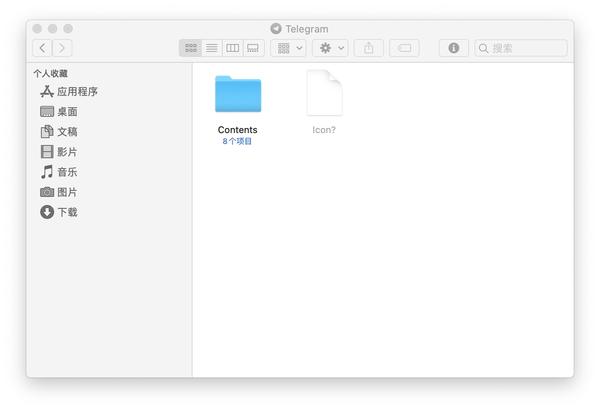Click into the 搜索 search field
Viewport: 600px width, 410px height.
click(x=521, y=48)
